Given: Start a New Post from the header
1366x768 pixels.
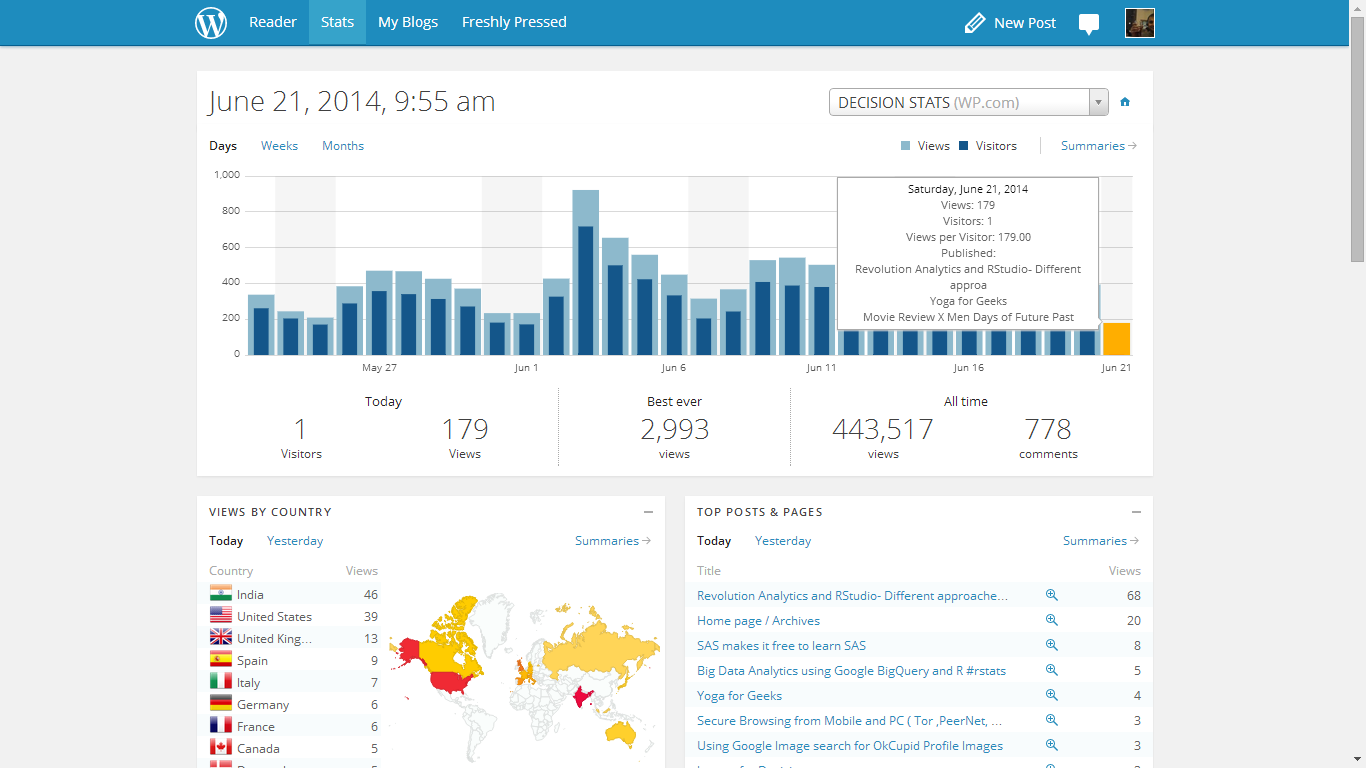Looking at the screenshot, I should [1010, 22].
